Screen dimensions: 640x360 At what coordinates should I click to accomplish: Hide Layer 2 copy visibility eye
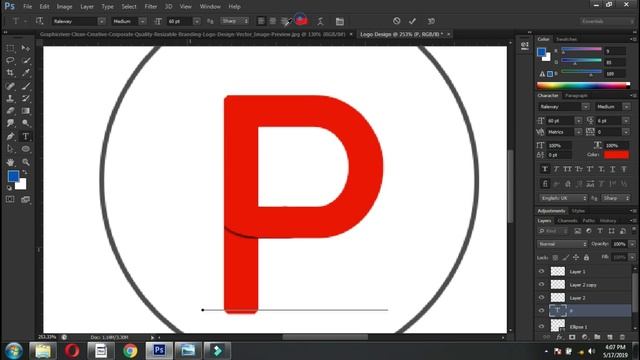pos(542,284)
